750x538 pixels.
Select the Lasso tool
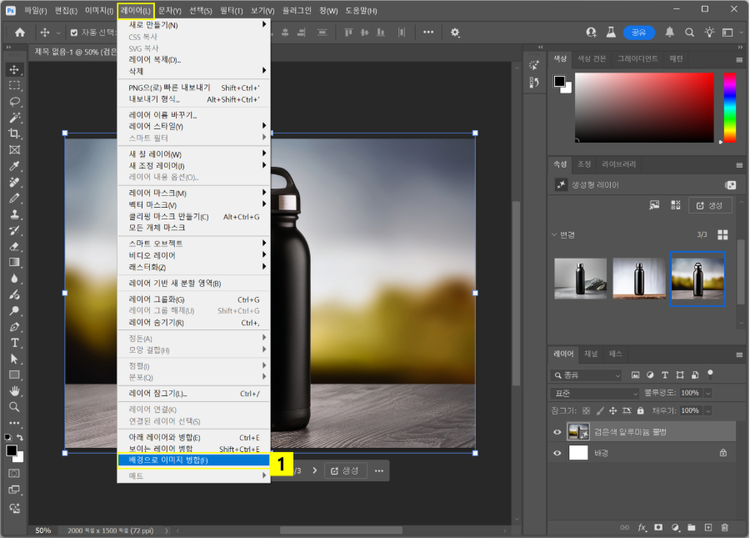click(15, 101)
